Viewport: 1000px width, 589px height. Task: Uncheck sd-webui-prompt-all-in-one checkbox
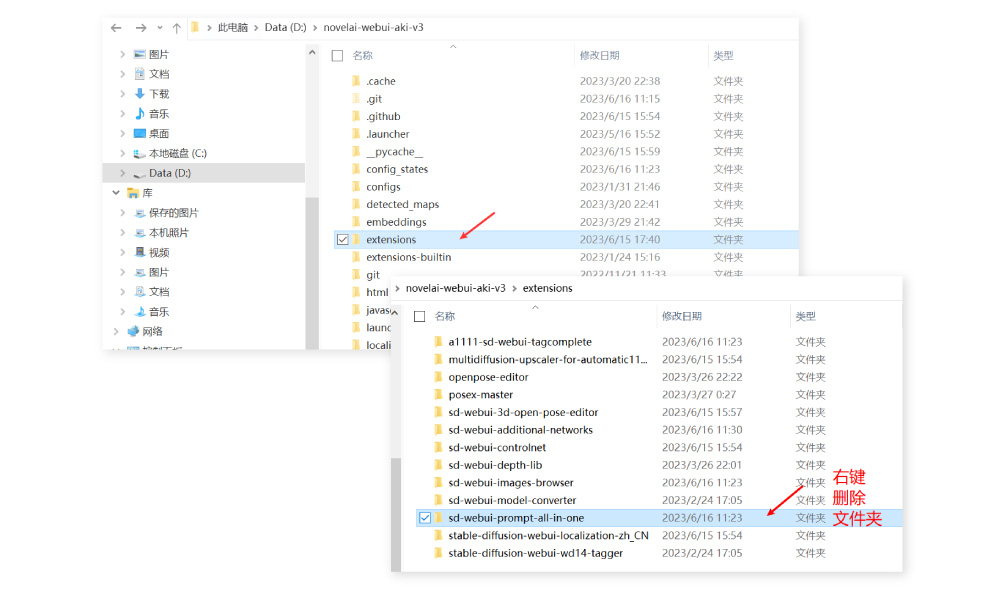(x=425, y=518)
